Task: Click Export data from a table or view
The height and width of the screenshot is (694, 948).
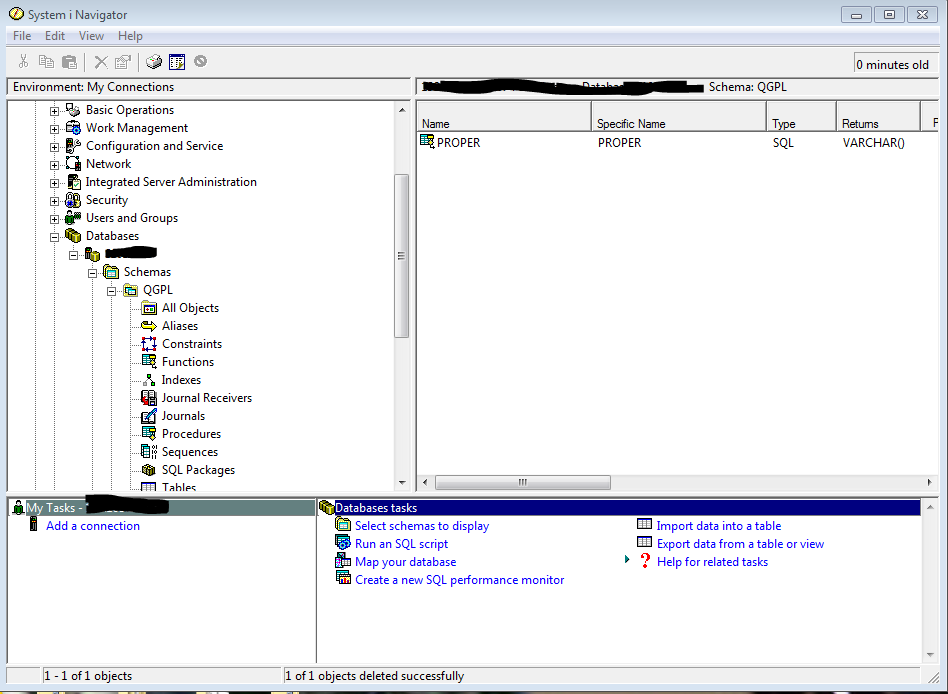Action: coord(741,544)
